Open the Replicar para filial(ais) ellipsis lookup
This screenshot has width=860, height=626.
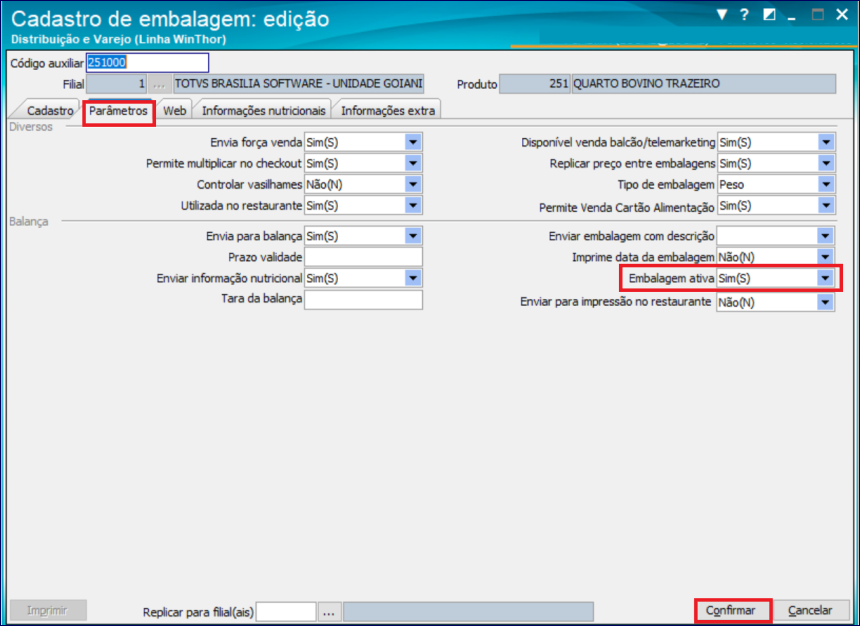(329, 612)
